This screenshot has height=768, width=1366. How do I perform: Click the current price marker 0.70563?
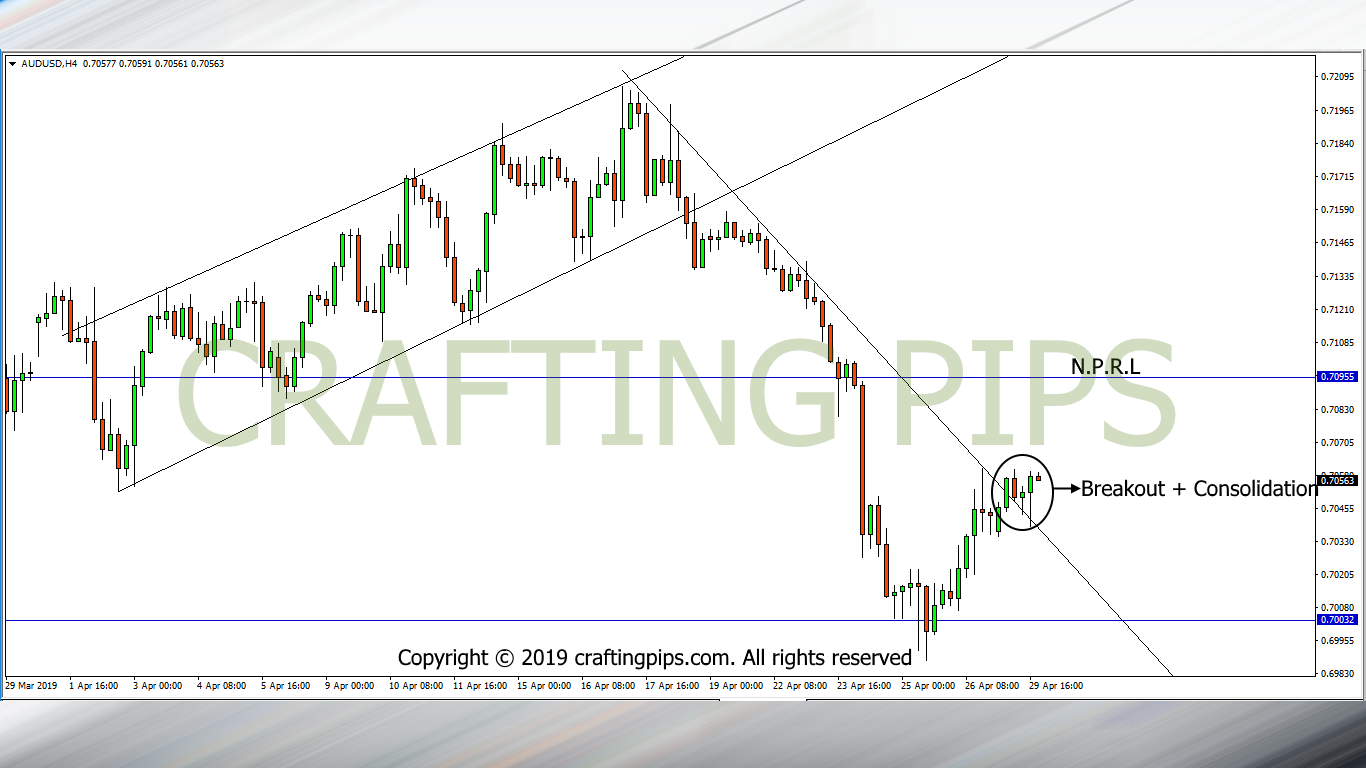click(1337, 481)
